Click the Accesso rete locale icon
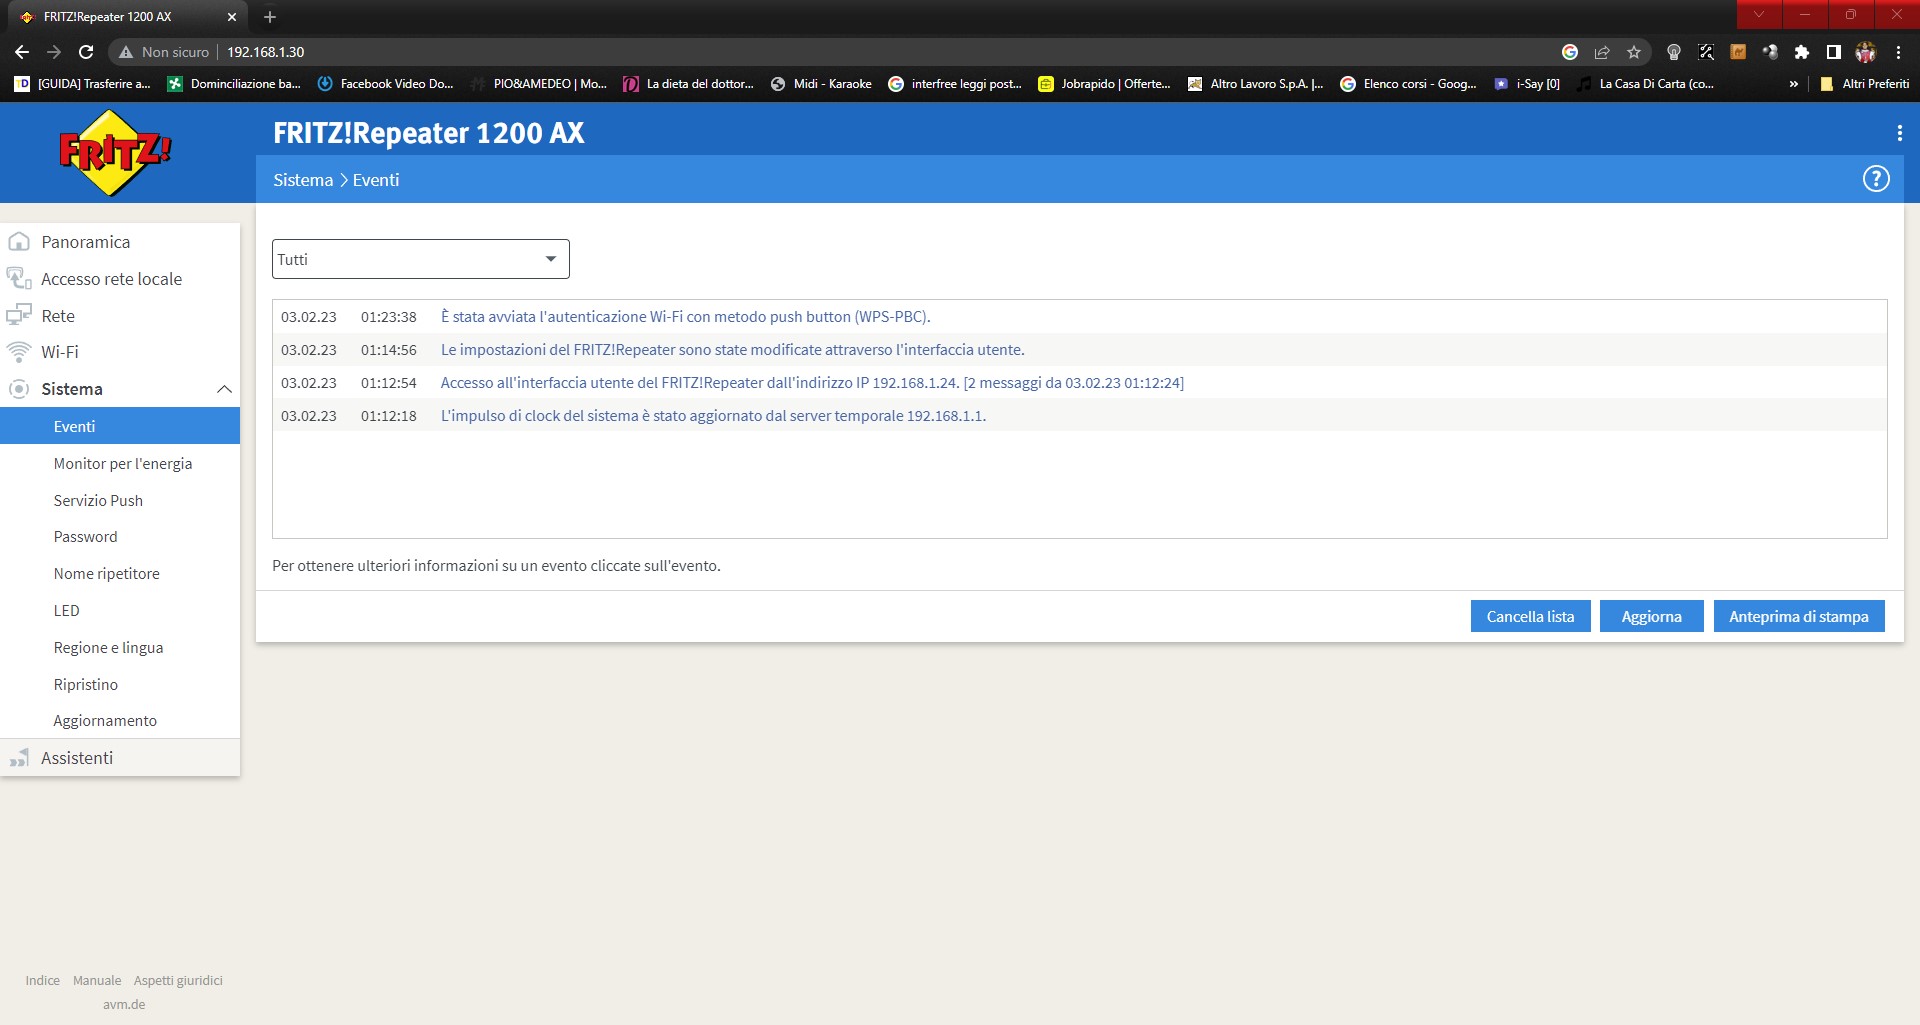The height and width of the screenshot is (1025, 1920). click(x=19, y=279)
